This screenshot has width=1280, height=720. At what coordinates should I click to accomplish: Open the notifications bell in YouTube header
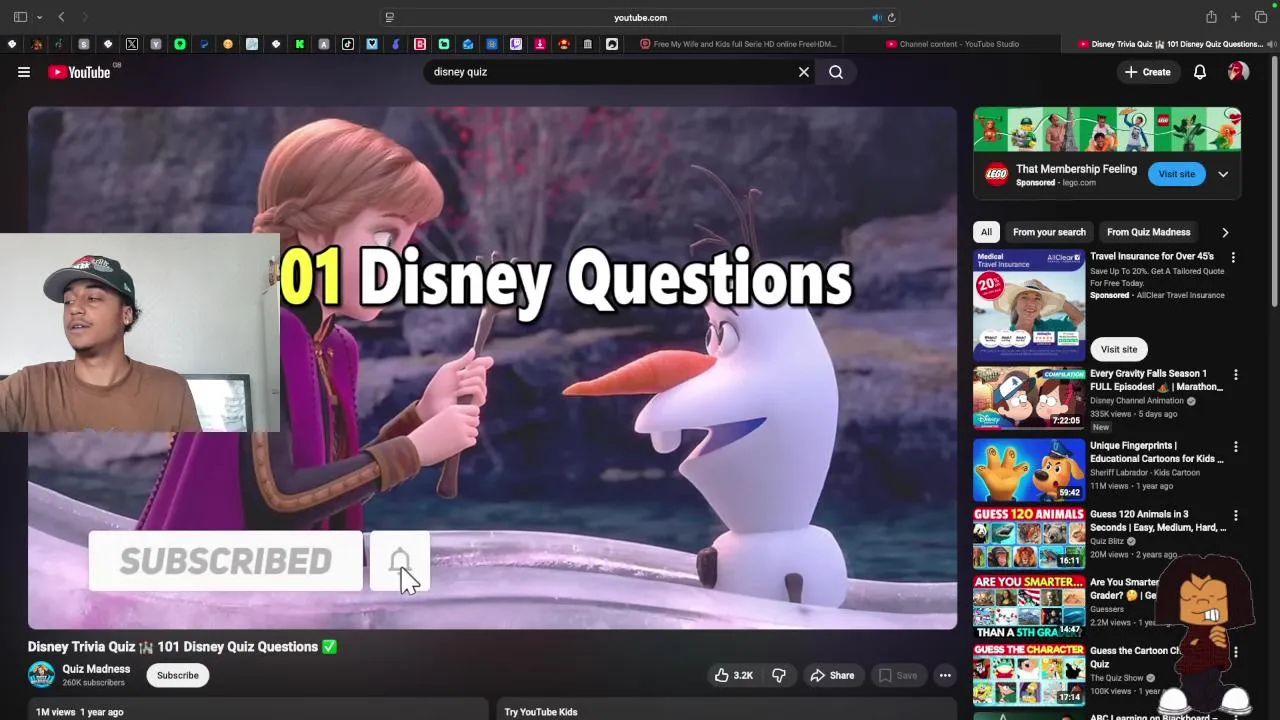(x=1200, y=72)
